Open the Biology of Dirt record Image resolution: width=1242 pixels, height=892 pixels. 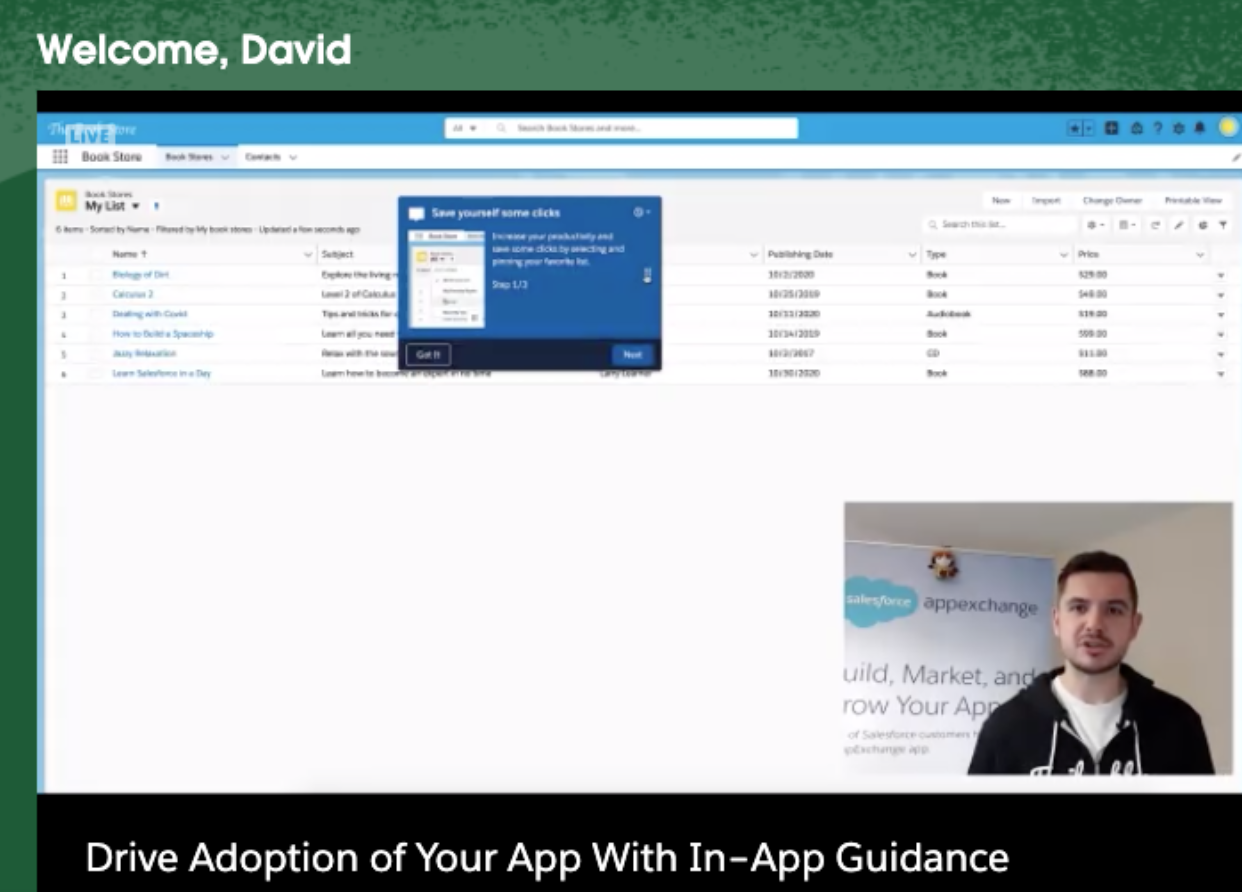point(141,274)
